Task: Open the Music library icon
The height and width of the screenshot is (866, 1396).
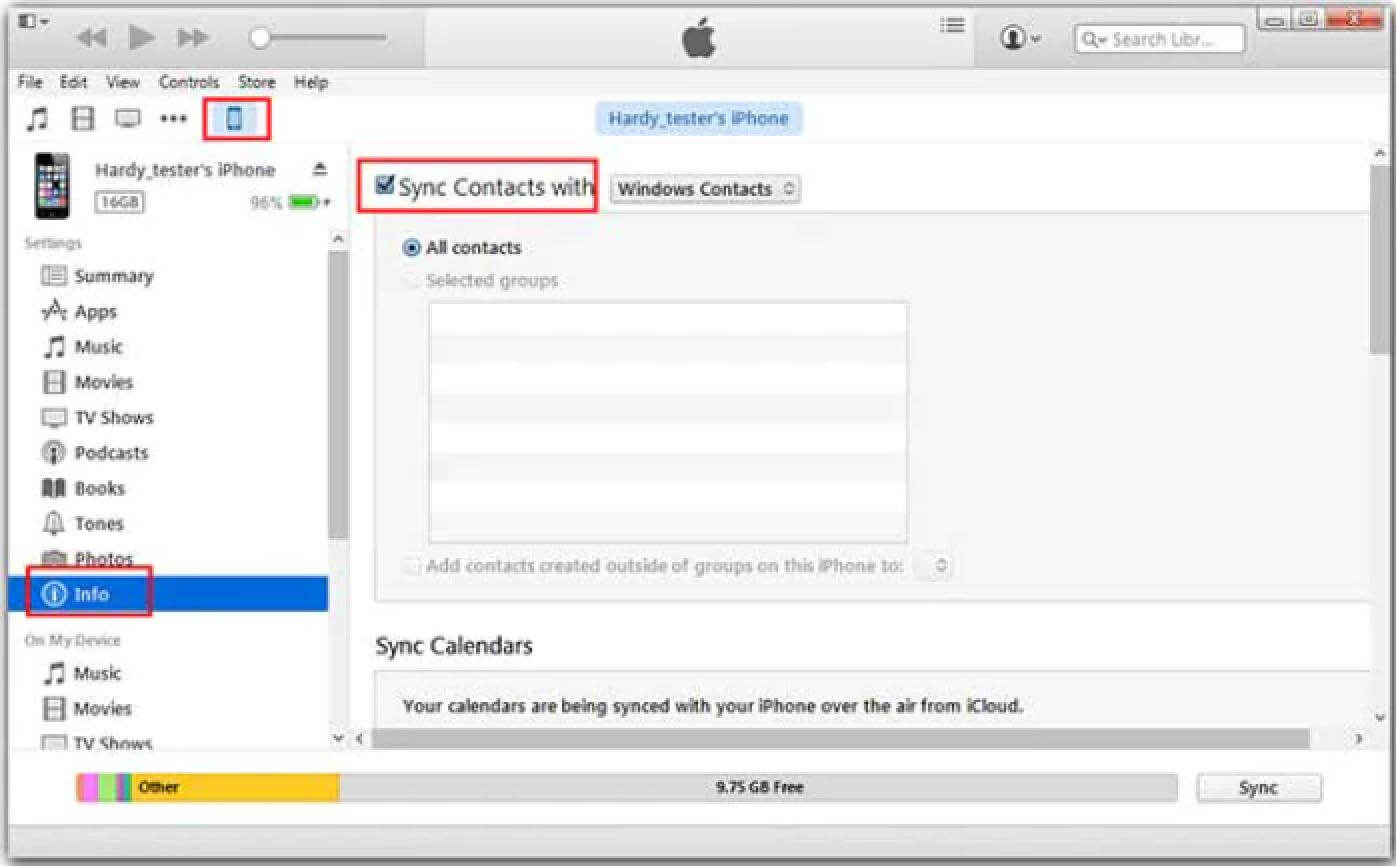Action: pyautogui.click(x=37, y=119)
